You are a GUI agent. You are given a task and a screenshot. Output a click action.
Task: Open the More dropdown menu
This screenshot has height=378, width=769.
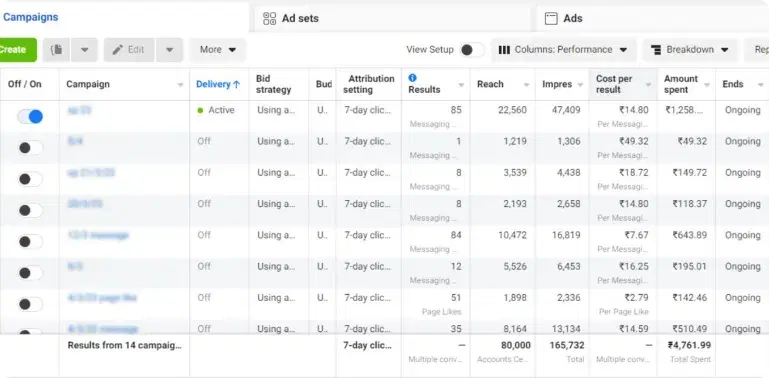pos(218,50)
